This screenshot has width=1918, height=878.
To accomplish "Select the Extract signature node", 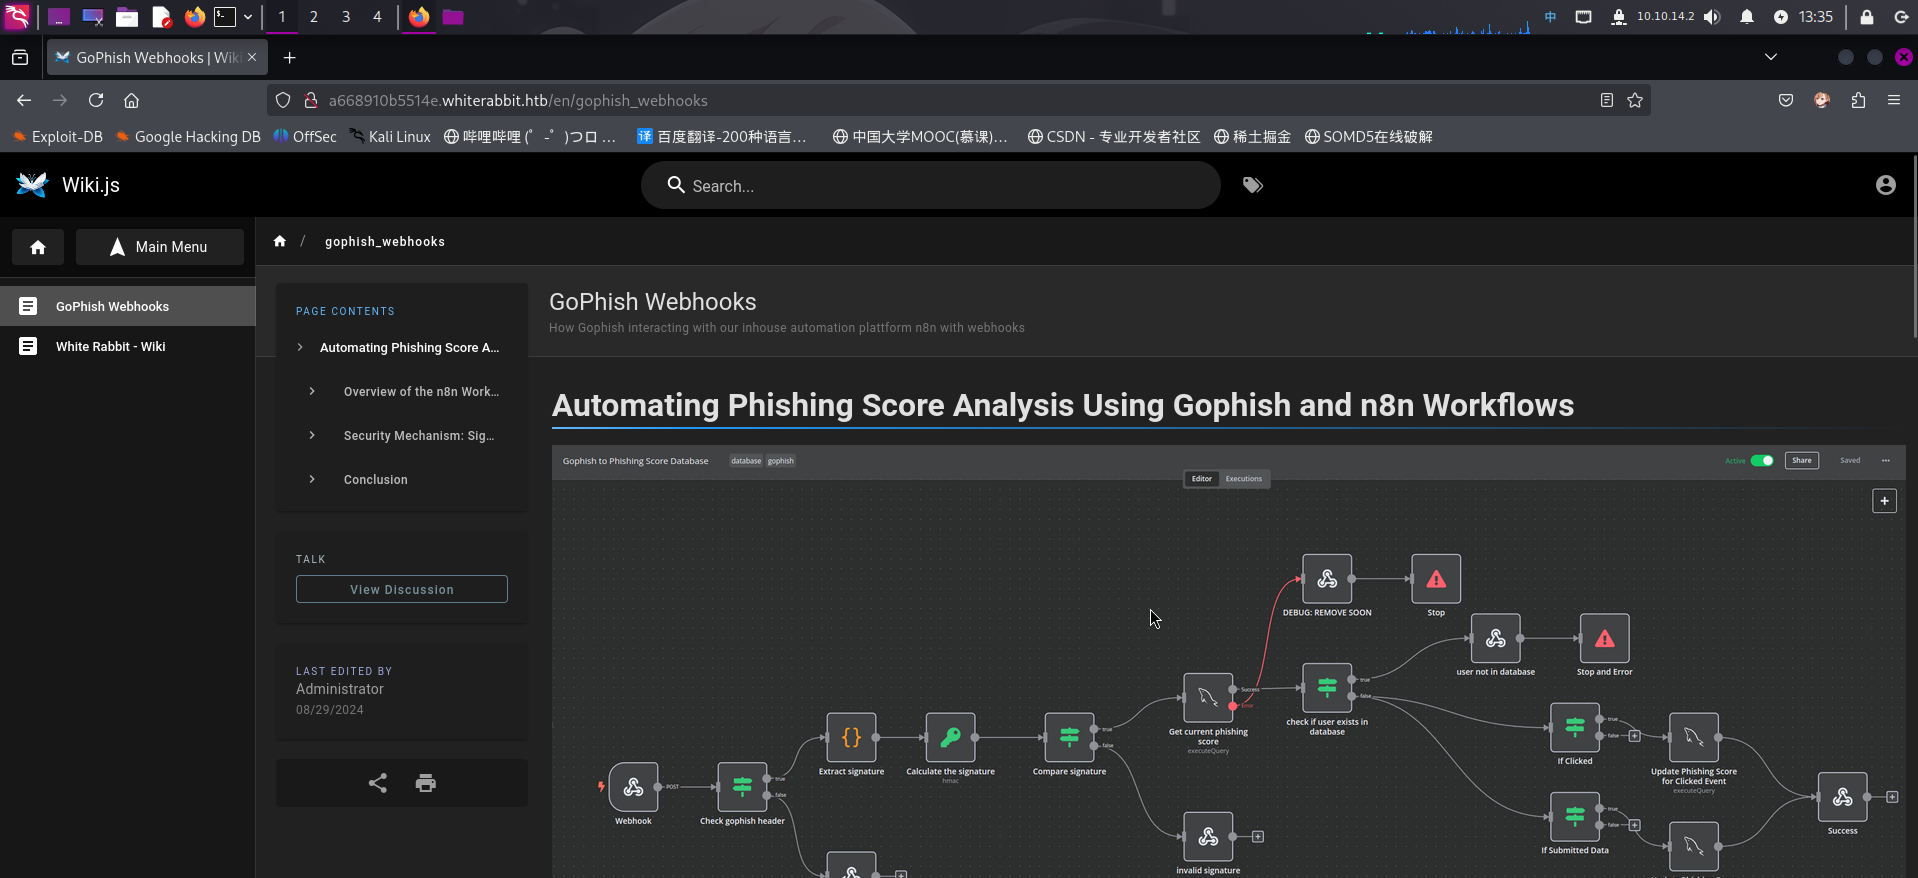I will (x=851, y=738).
